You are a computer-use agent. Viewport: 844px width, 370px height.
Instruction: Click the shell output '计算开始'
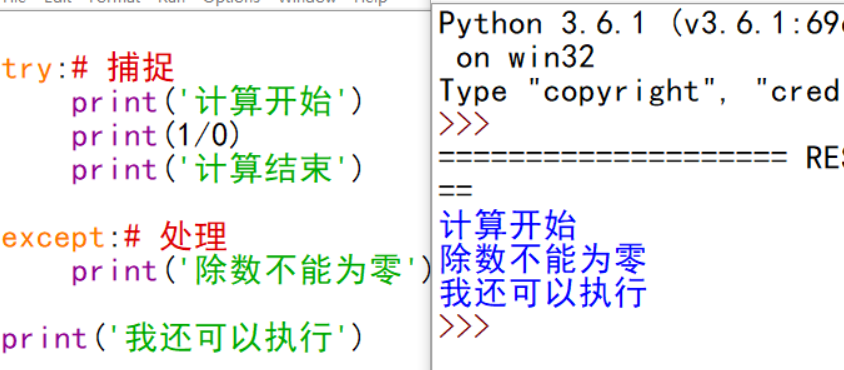[x=508, y=225]
